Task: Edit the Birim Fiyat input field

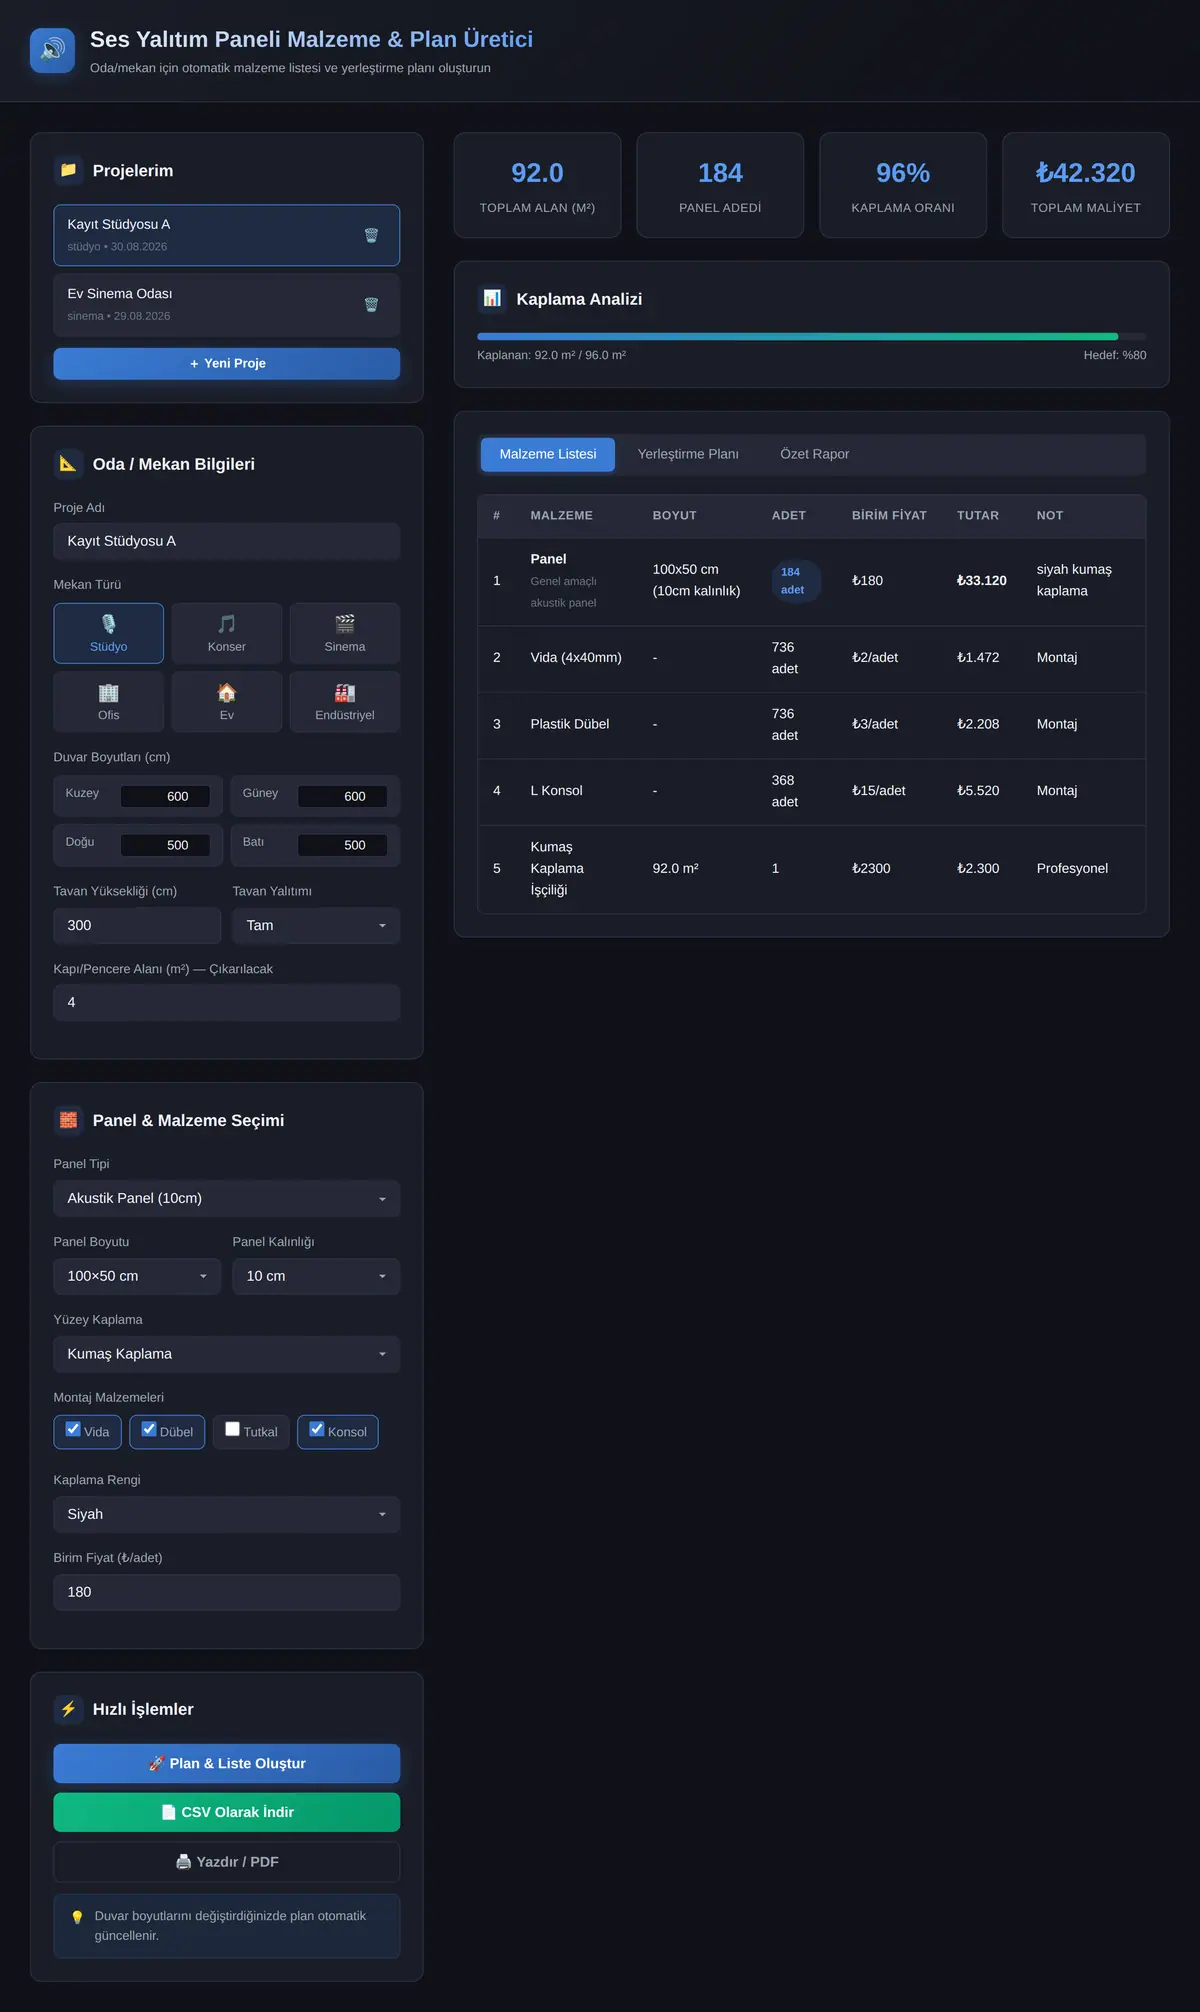Action: [x=227, y=1592]
